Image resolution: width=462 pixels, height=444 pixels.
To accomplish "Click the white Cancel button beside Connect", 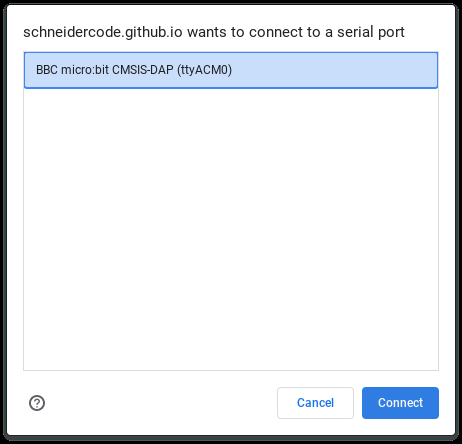I will pos(315,403).
